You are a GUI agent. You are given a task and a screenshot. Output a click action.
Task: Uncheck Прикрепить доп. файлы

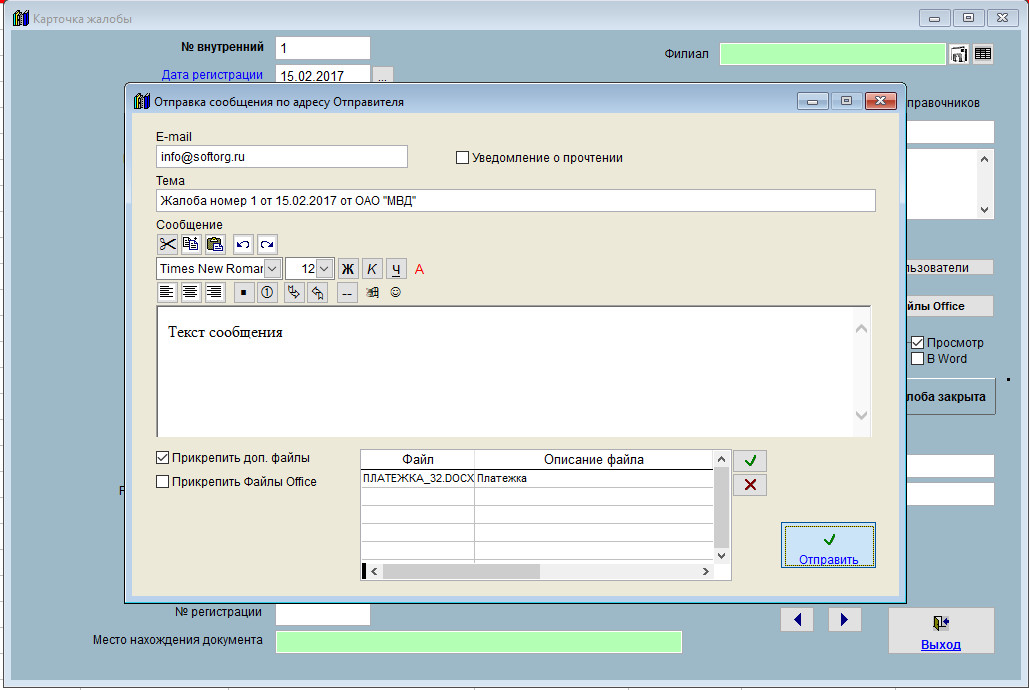tap(163, 458)
